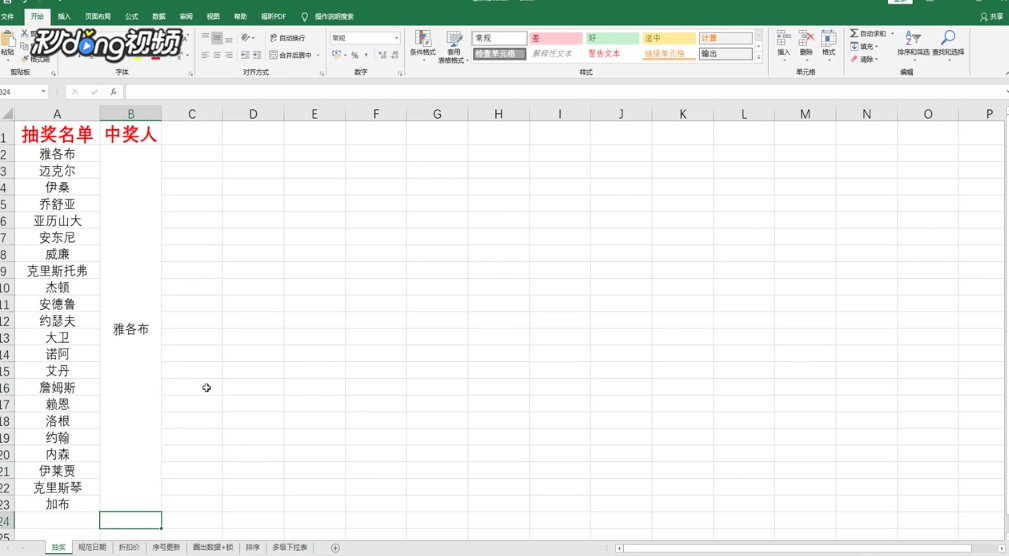Align text left icon in ribbon

pos(205,55)
